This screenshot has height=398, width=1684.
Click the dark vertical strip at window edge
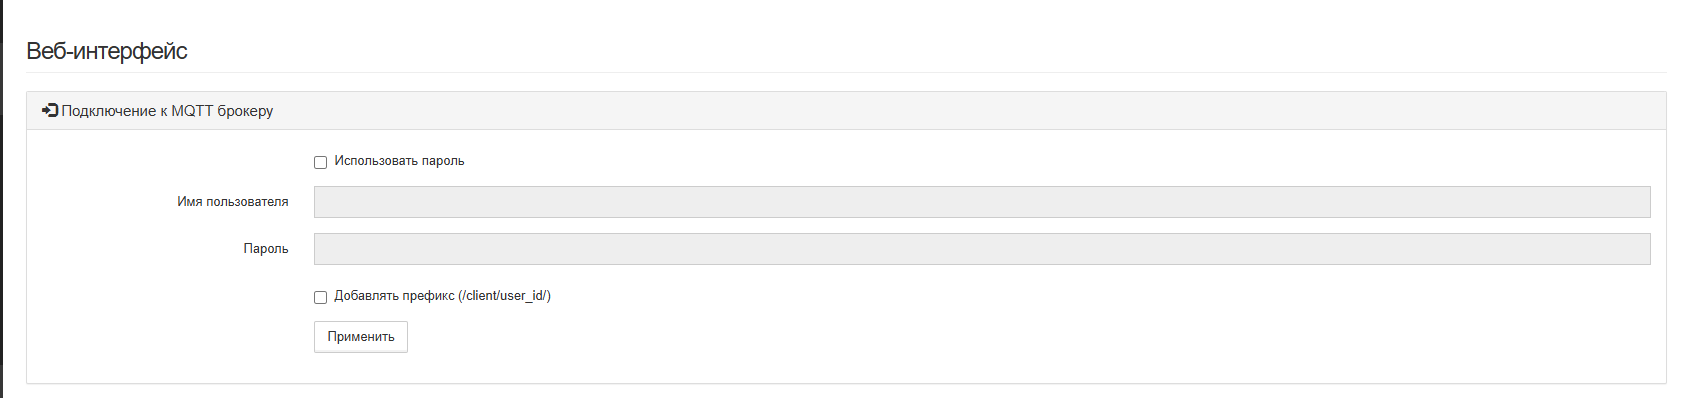click(2, 199)
